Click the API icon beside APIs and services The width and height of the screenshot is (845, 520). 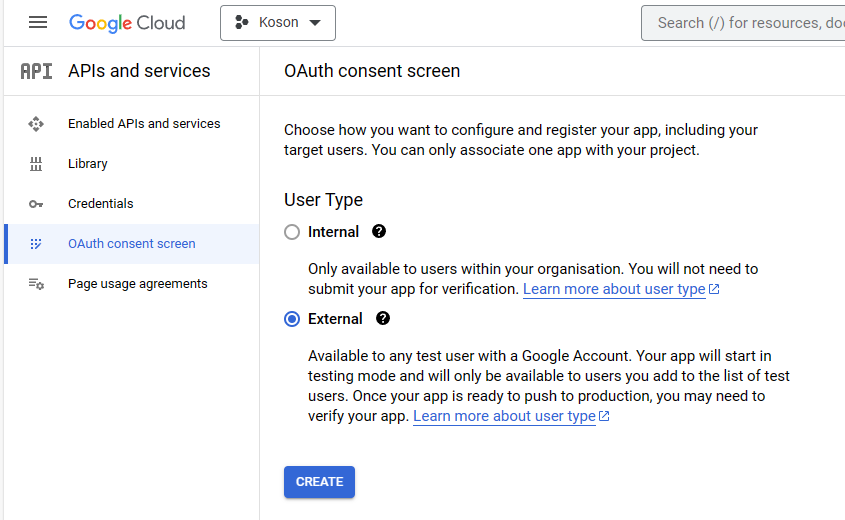click(36, 71)
